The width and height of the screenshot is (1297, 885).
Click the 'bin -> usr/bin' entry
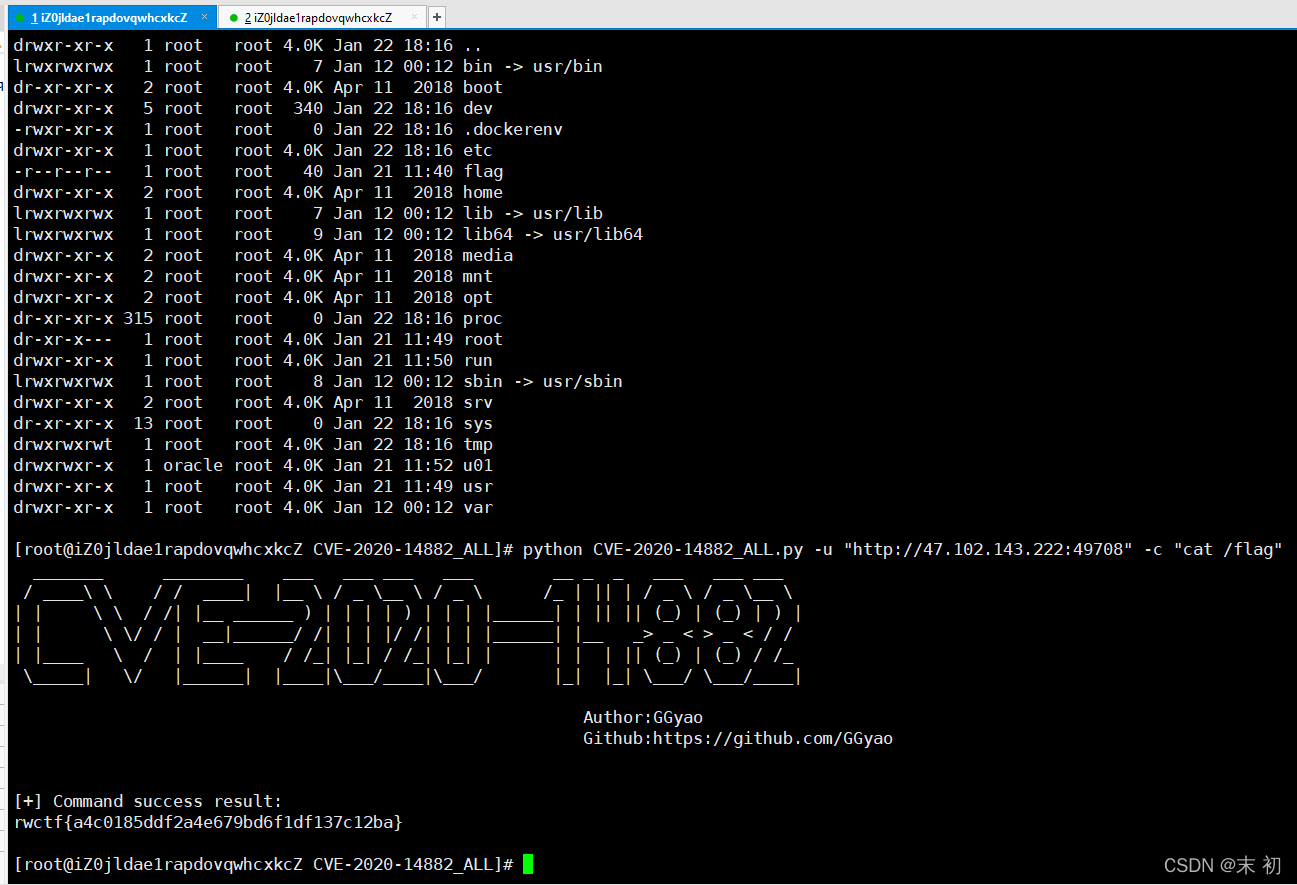point(532,66)
